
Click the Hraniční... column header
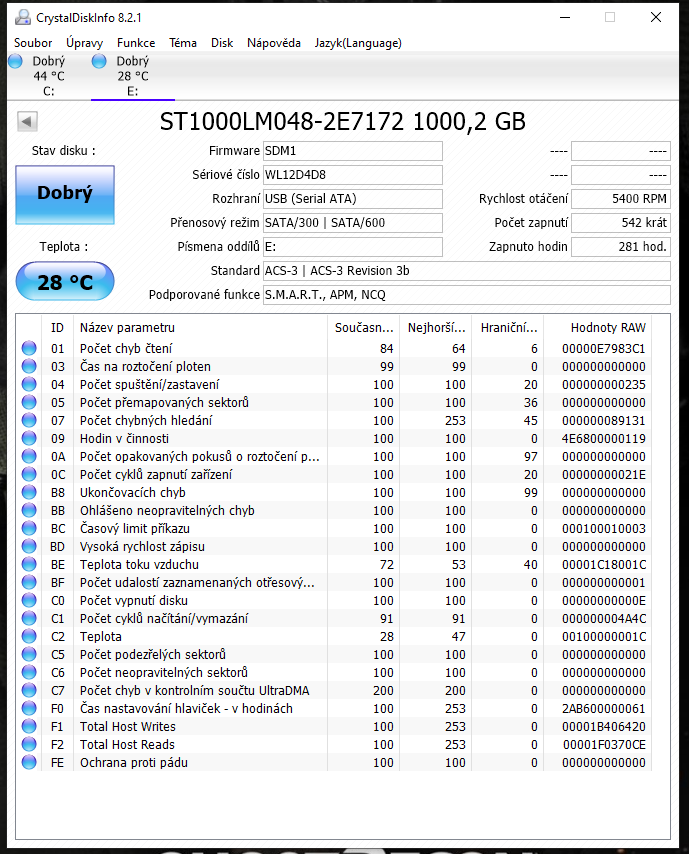pos(508,328)
